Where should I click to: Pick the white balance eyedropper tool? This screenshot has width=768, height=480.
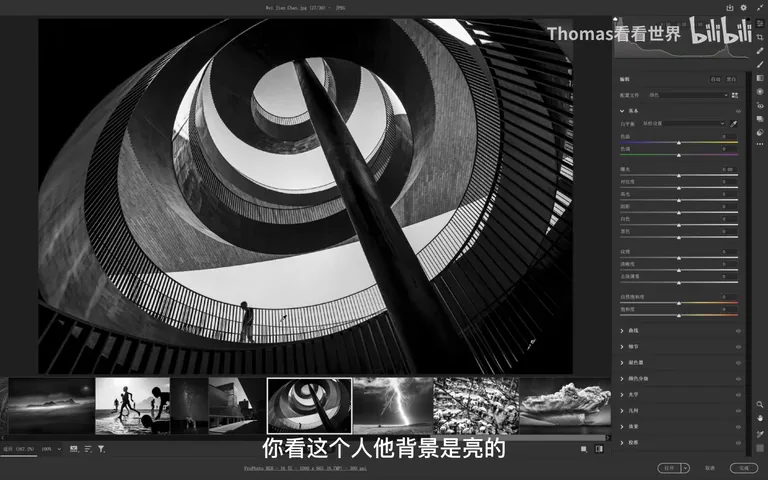pyautogui.click(x=733, y=124)
